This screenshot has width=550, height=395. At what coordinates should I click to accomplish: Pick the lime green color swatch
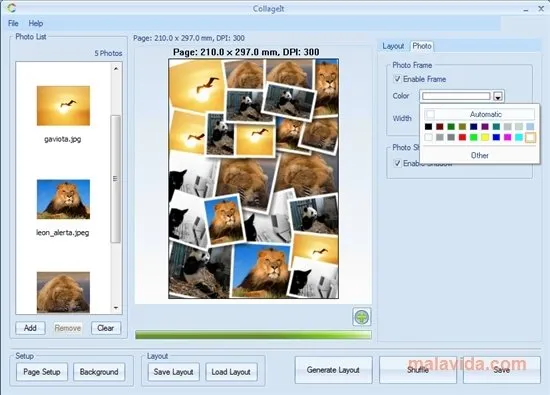474,137
